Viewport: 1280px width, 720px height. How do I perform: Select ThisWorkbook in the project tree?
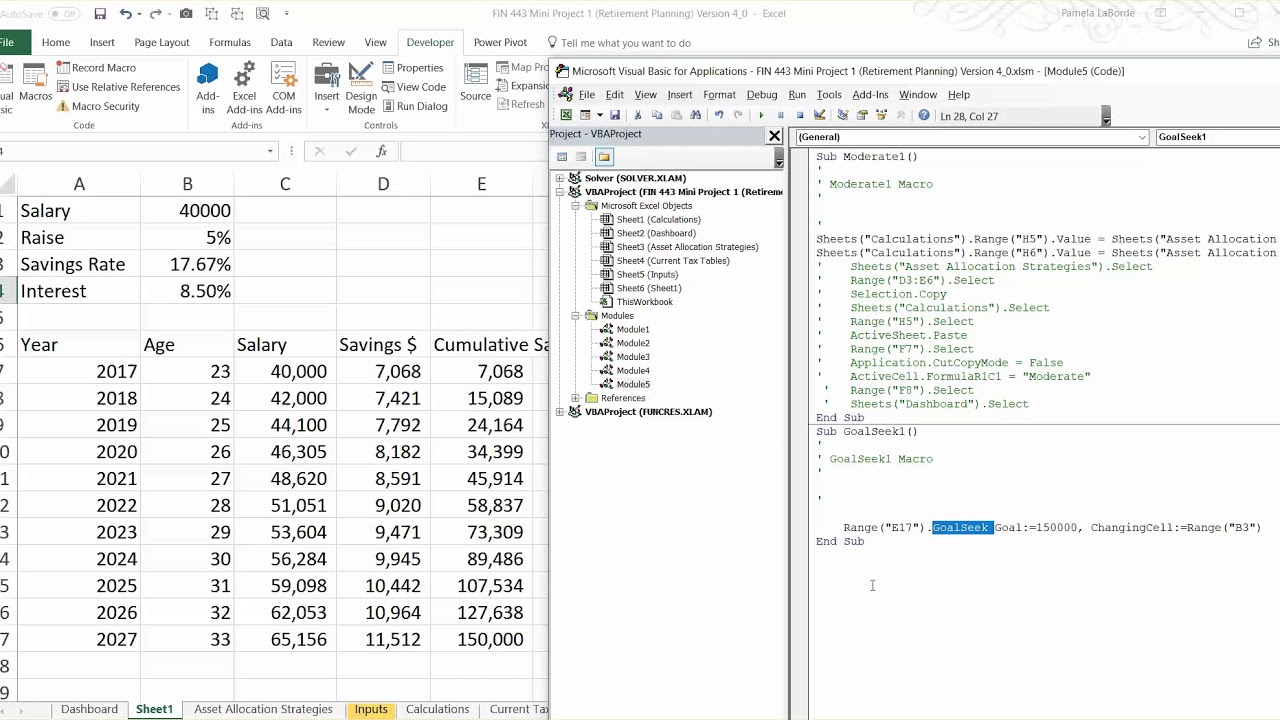point(644,302)
